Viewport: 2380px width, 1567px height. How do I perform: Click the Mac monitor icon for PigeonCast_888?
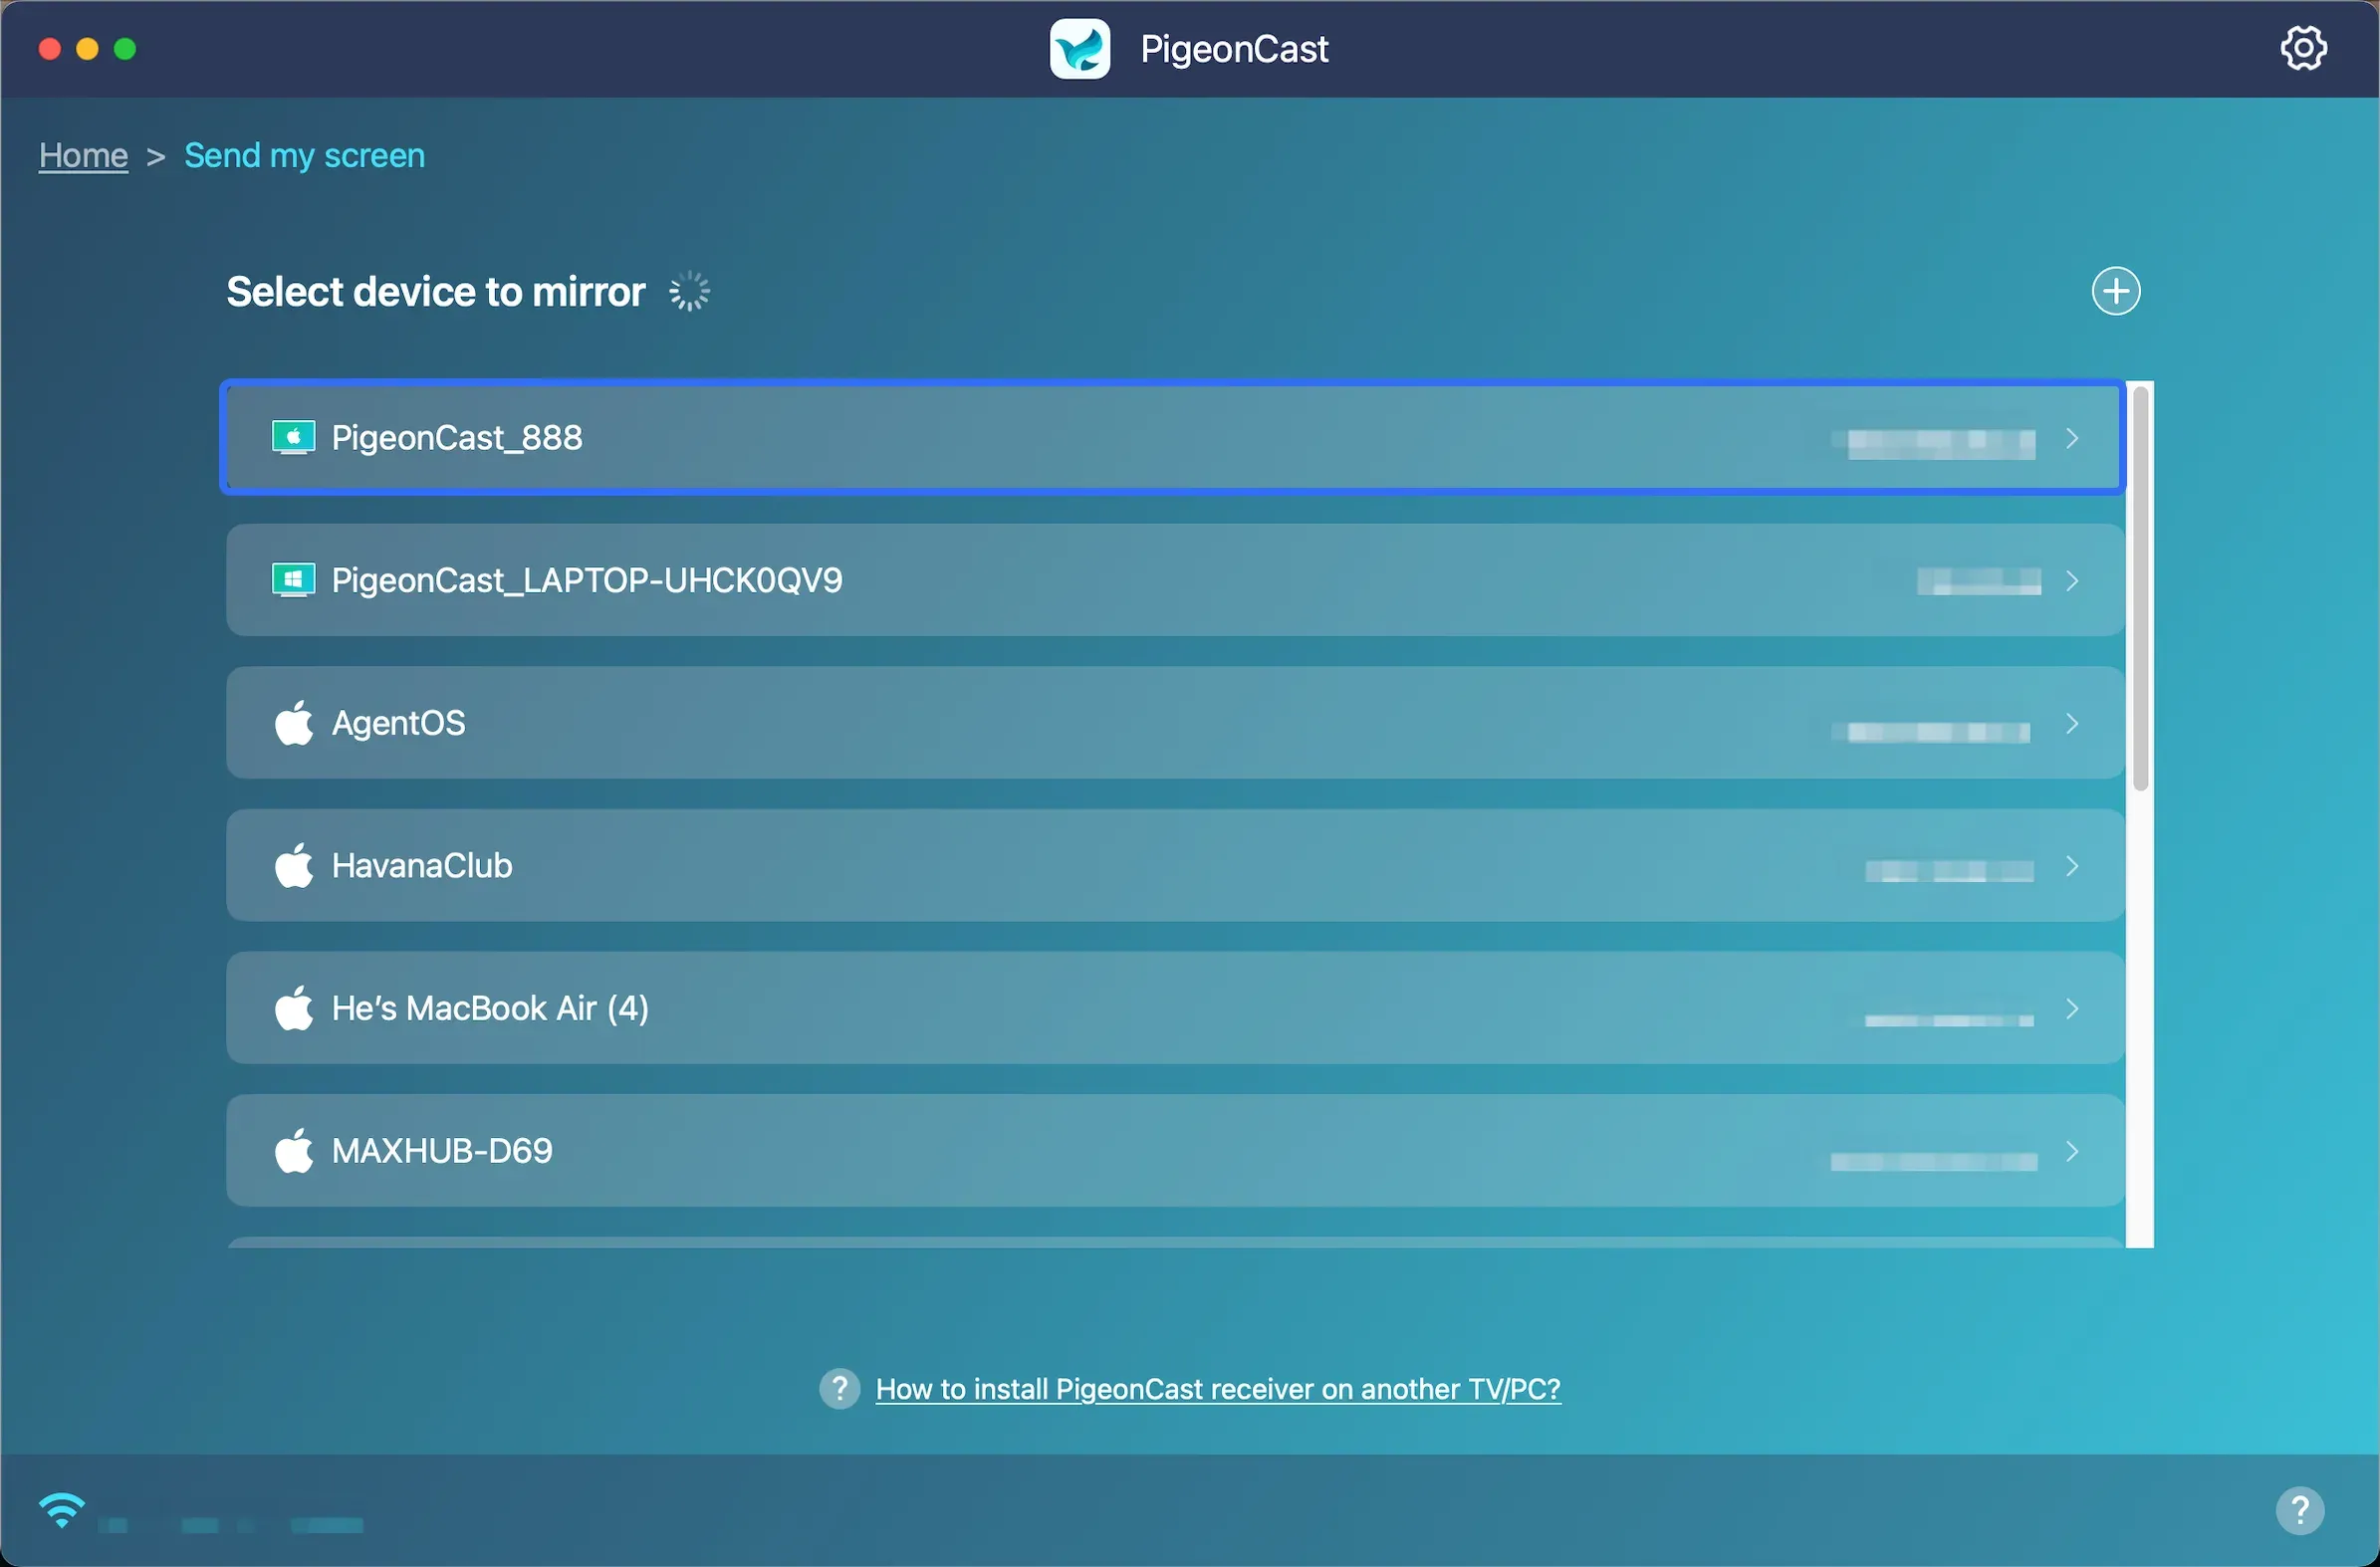[293, 438]
